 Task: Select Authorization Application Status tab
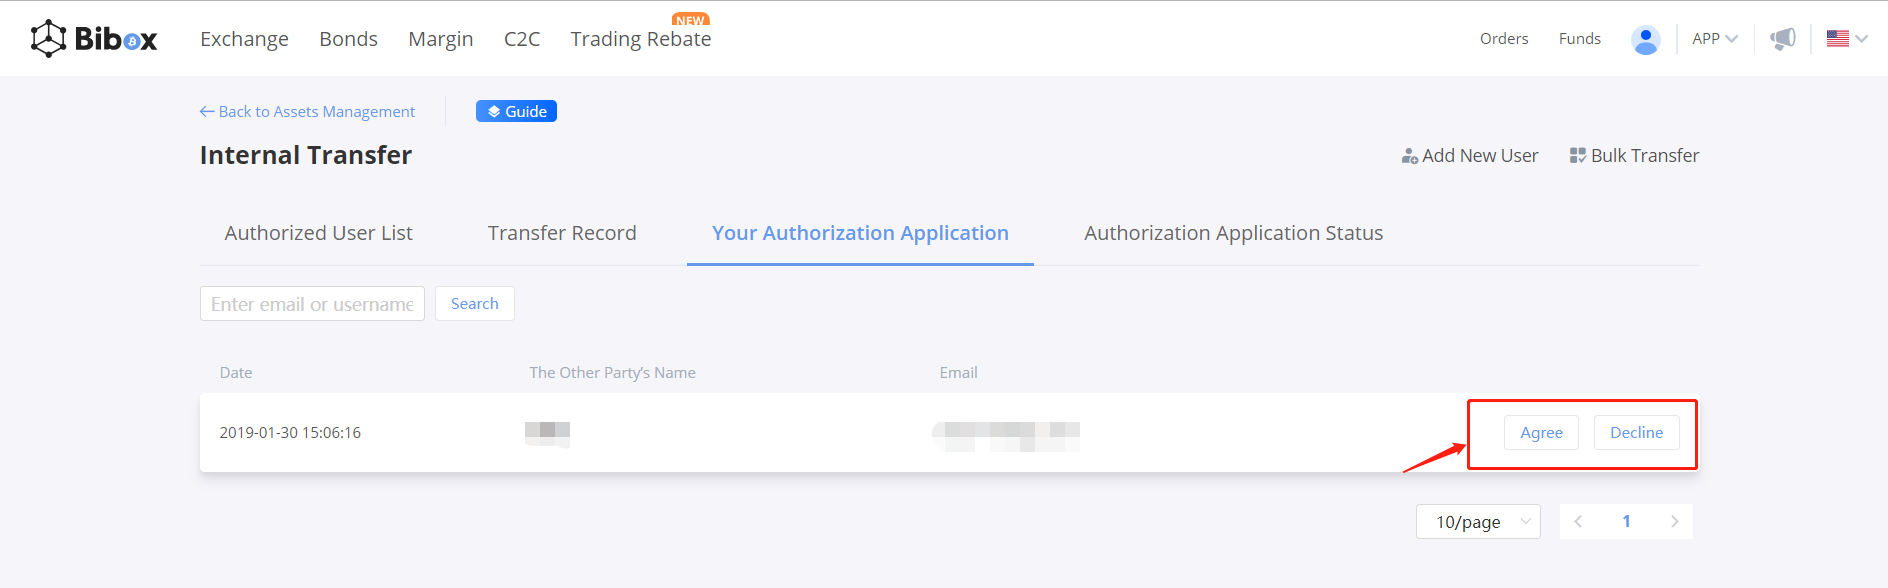pyautogui.click(x=1233, y=233)
